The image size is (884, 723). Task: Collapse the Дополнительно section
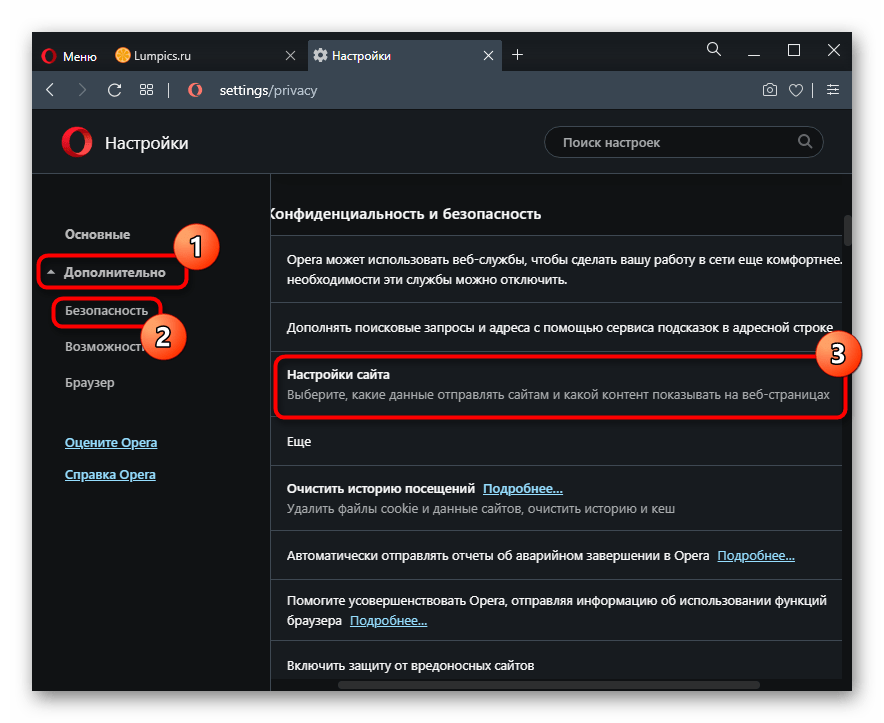pyautogui.click(x=114, y=272)
